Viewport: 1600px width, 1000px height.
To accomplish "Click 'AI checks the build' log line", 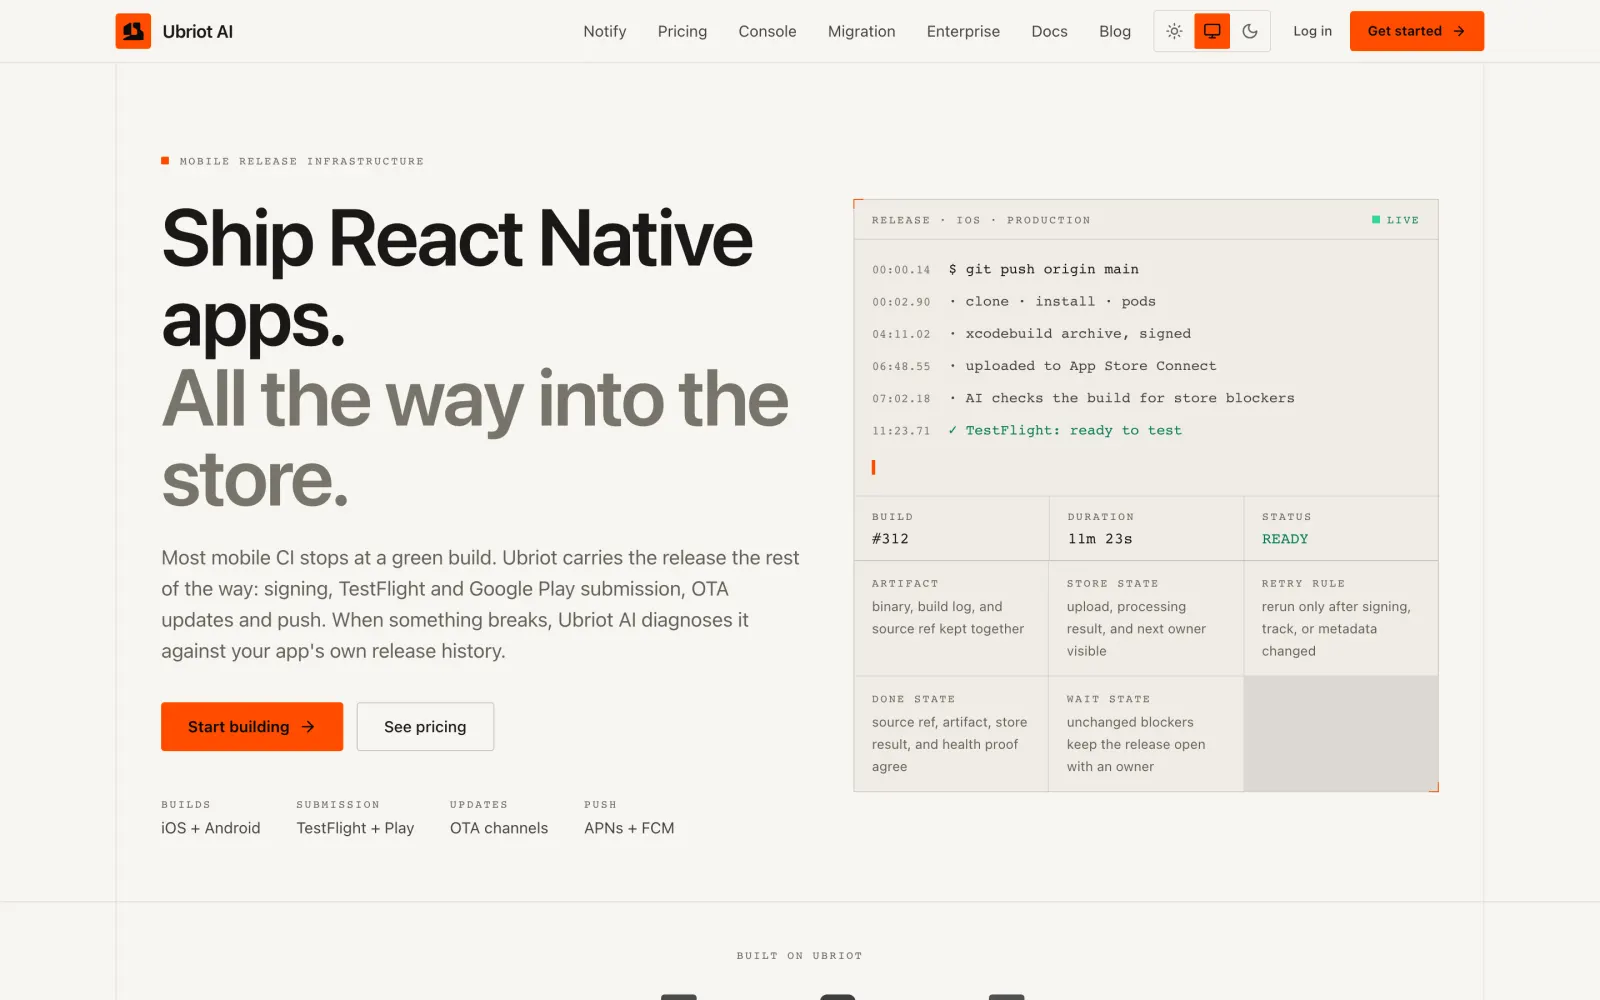I will pyautogui.click(x=1122, y=398).
